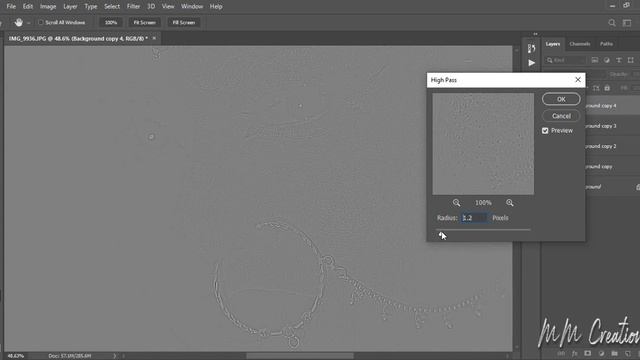Open the Edit menu
This screenshot has height=360, width=640.
pos(28,7)
